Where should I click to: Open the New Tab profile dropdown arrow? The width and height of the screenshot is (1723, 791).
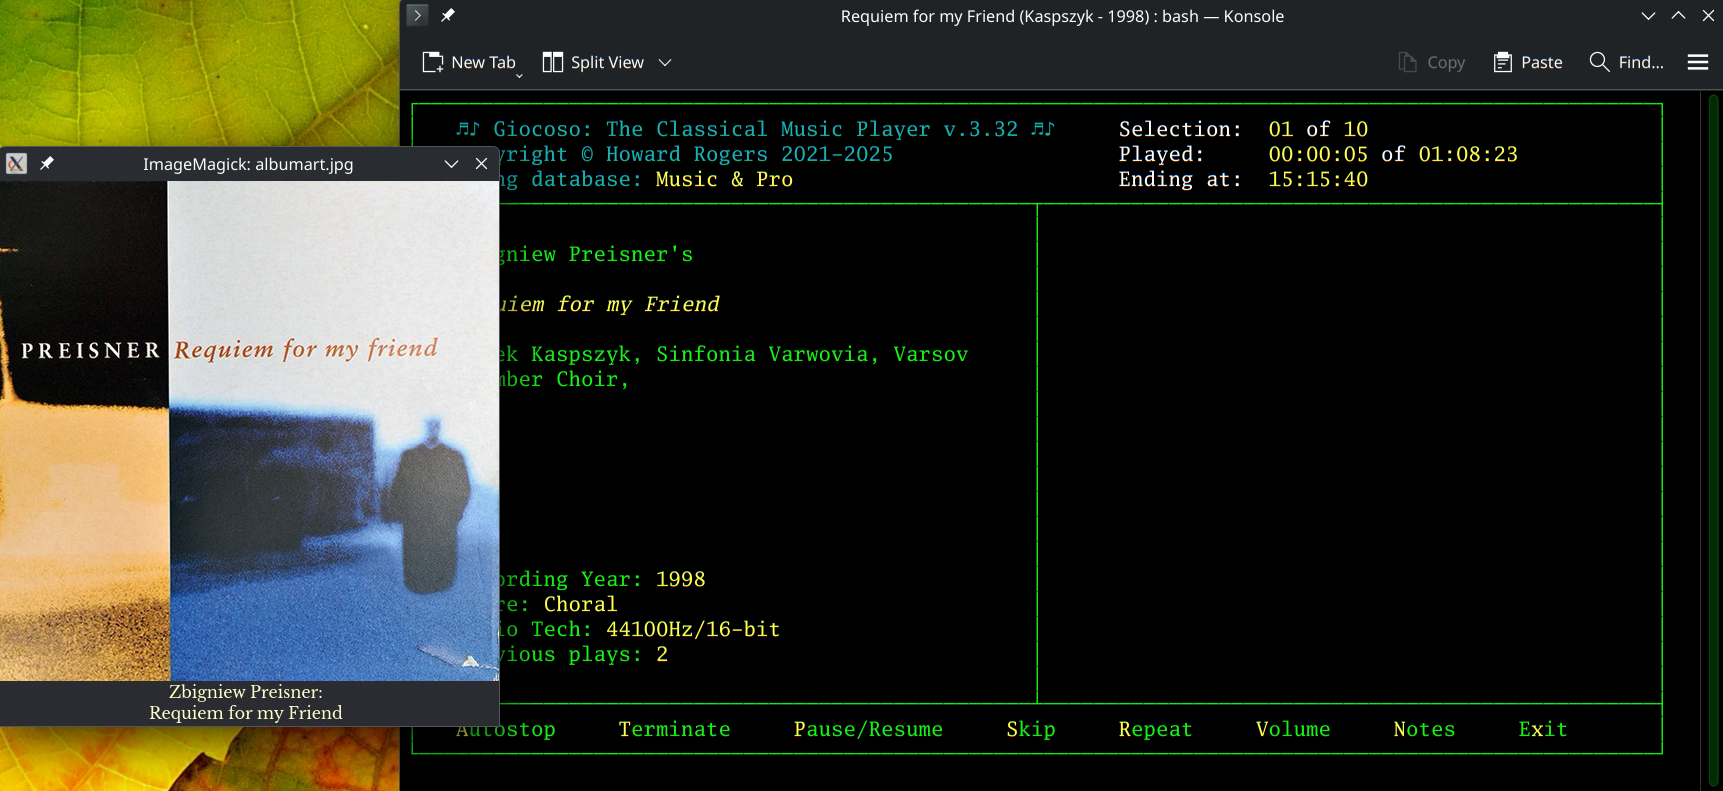click(519, 75)
